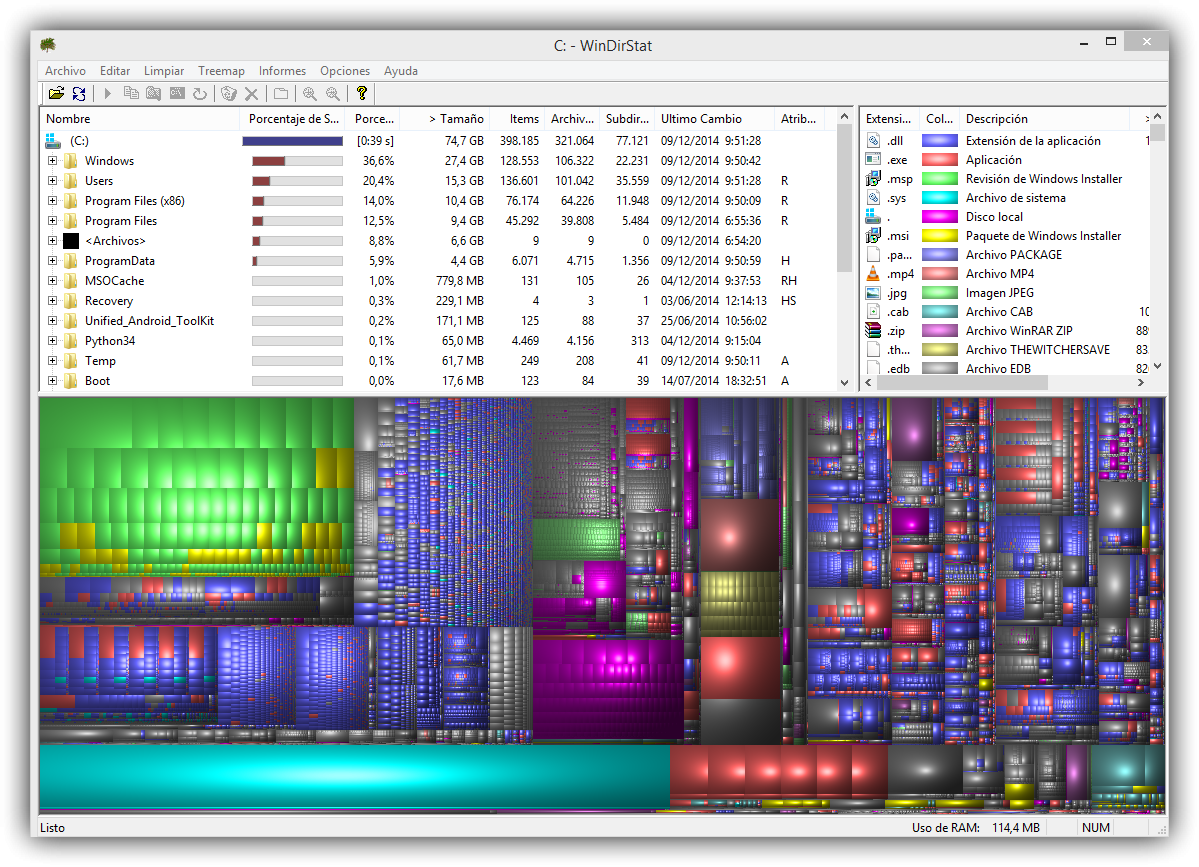This screenshot has height=867, width=1199.
Task: Click the delete X toolbar icon
Action: 251,93
